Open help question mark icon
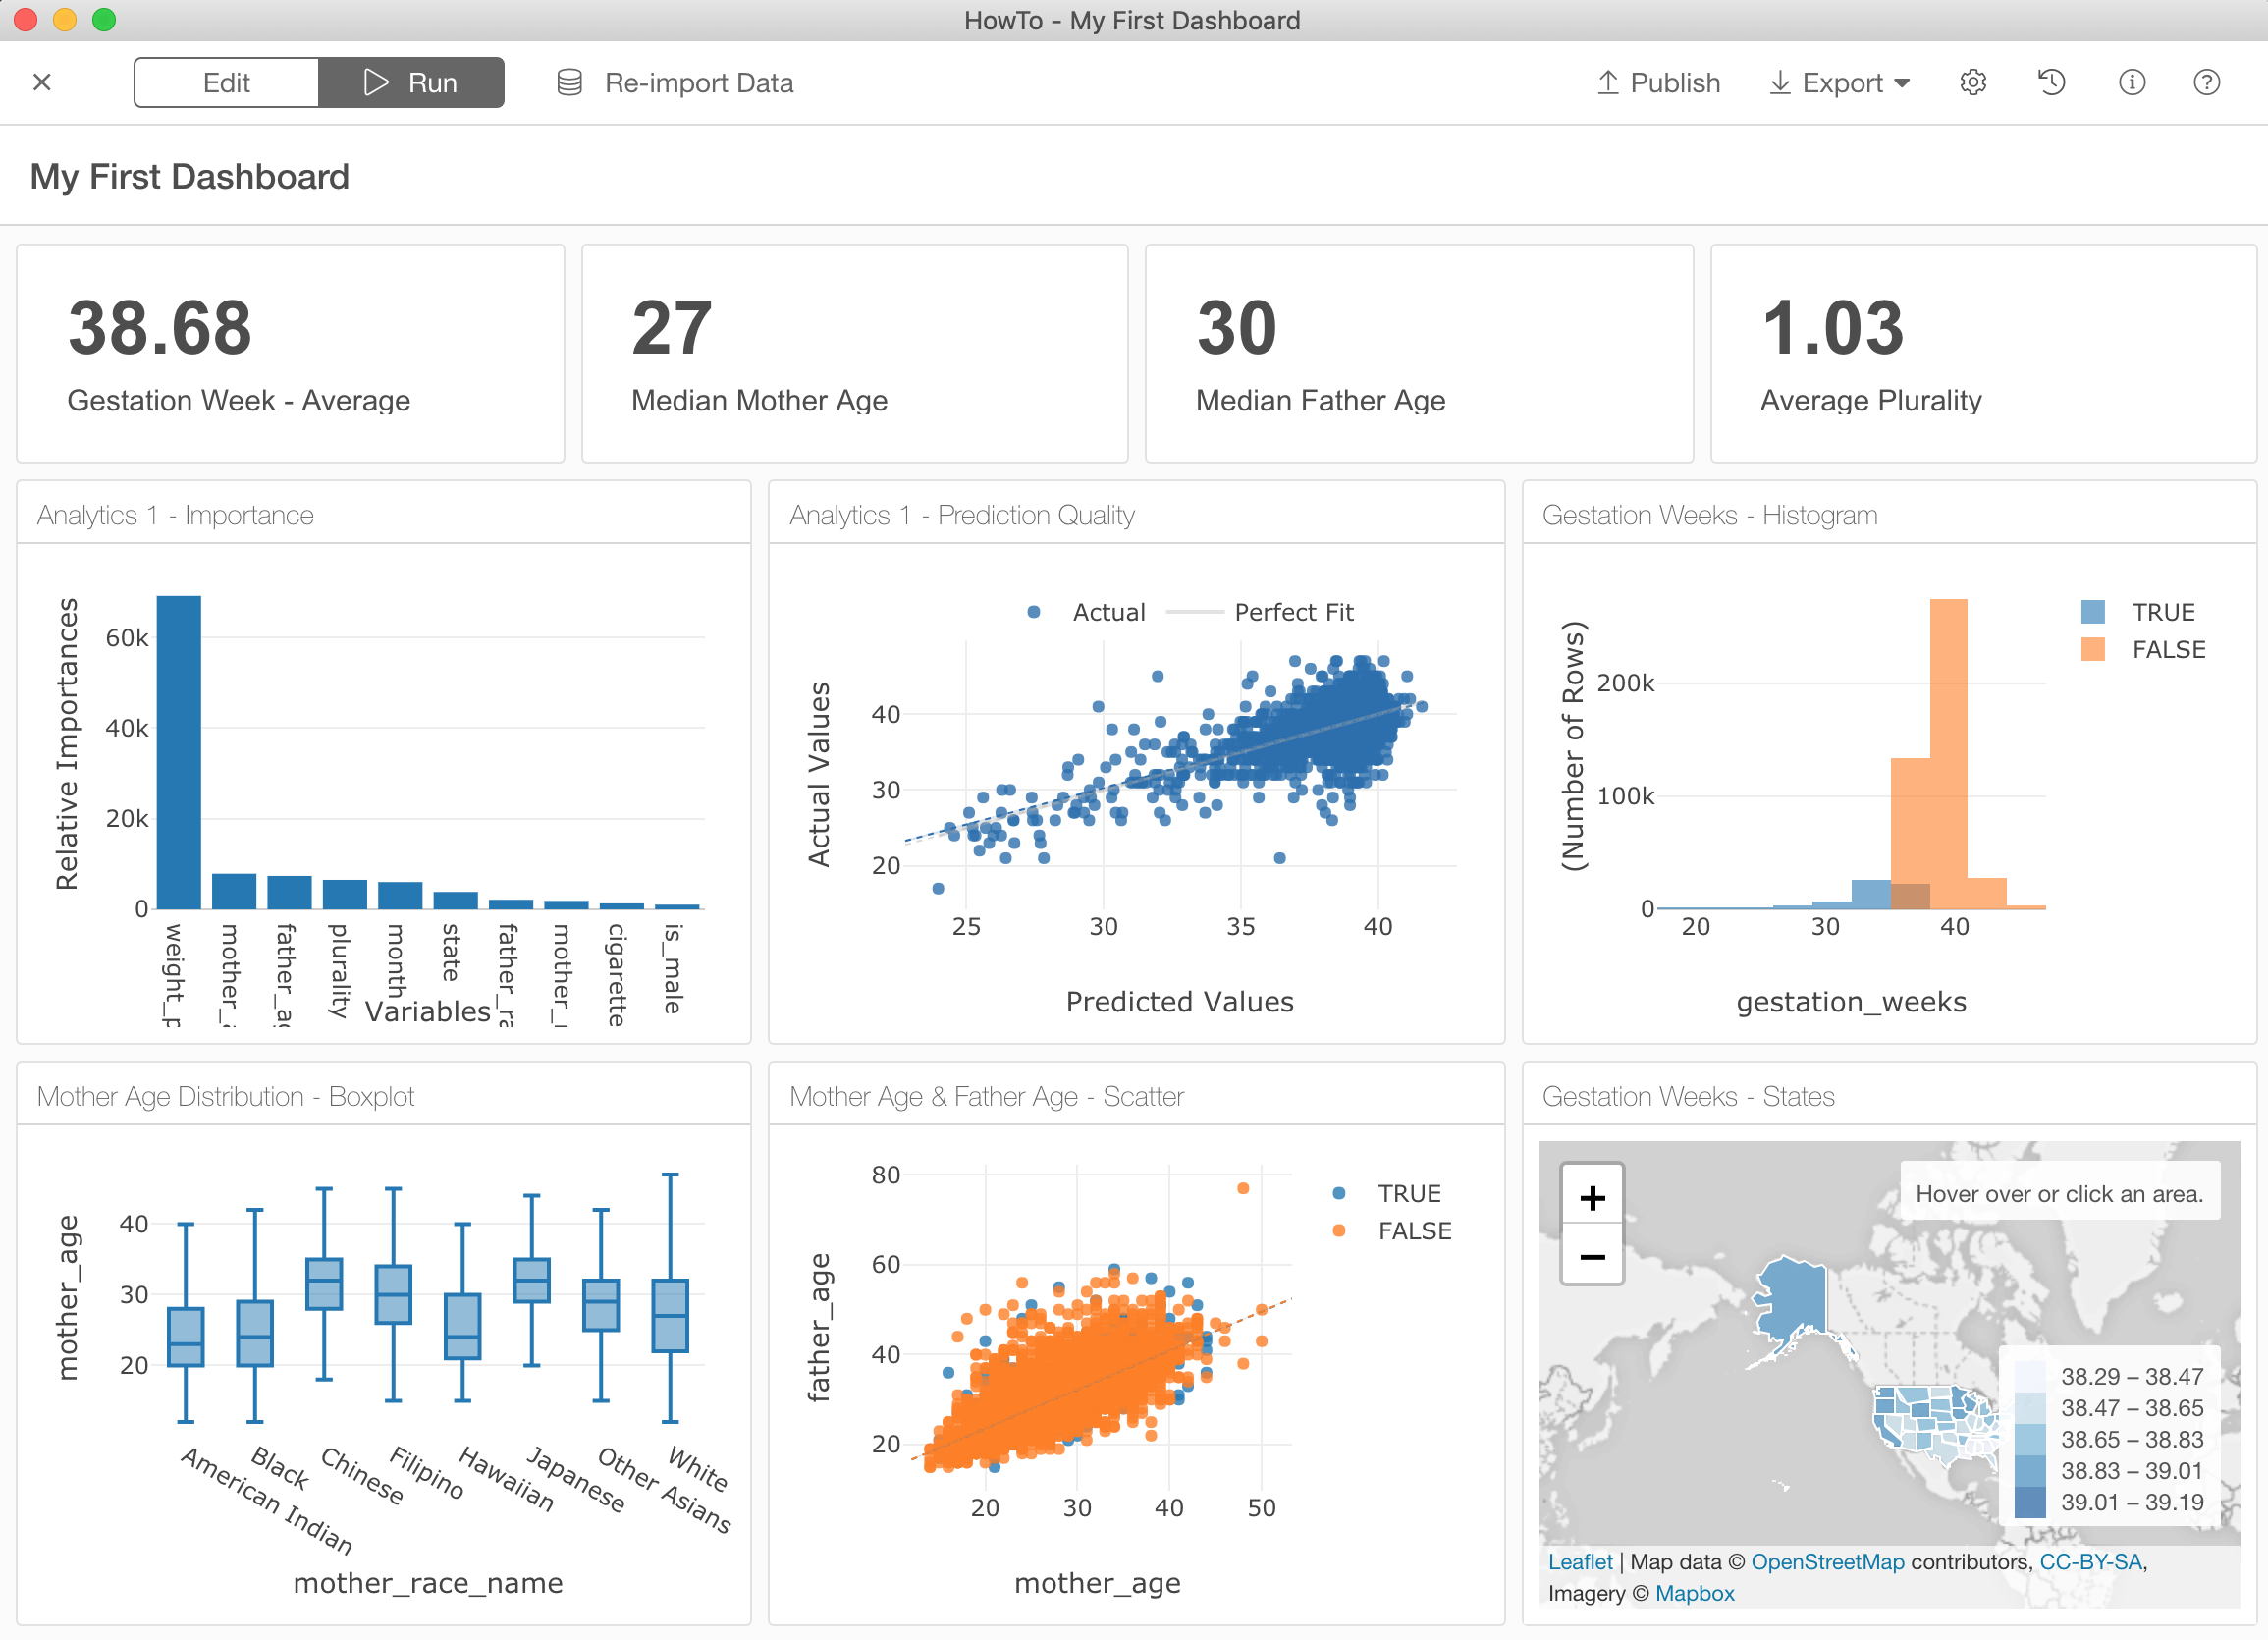The height and width of the screenshot is (1640, 2268). 2206,82
